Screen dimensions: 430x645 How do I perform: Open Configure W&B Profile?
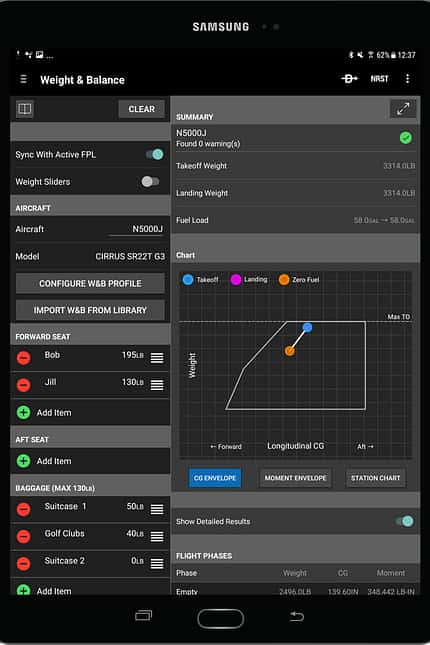click(90, 283)
